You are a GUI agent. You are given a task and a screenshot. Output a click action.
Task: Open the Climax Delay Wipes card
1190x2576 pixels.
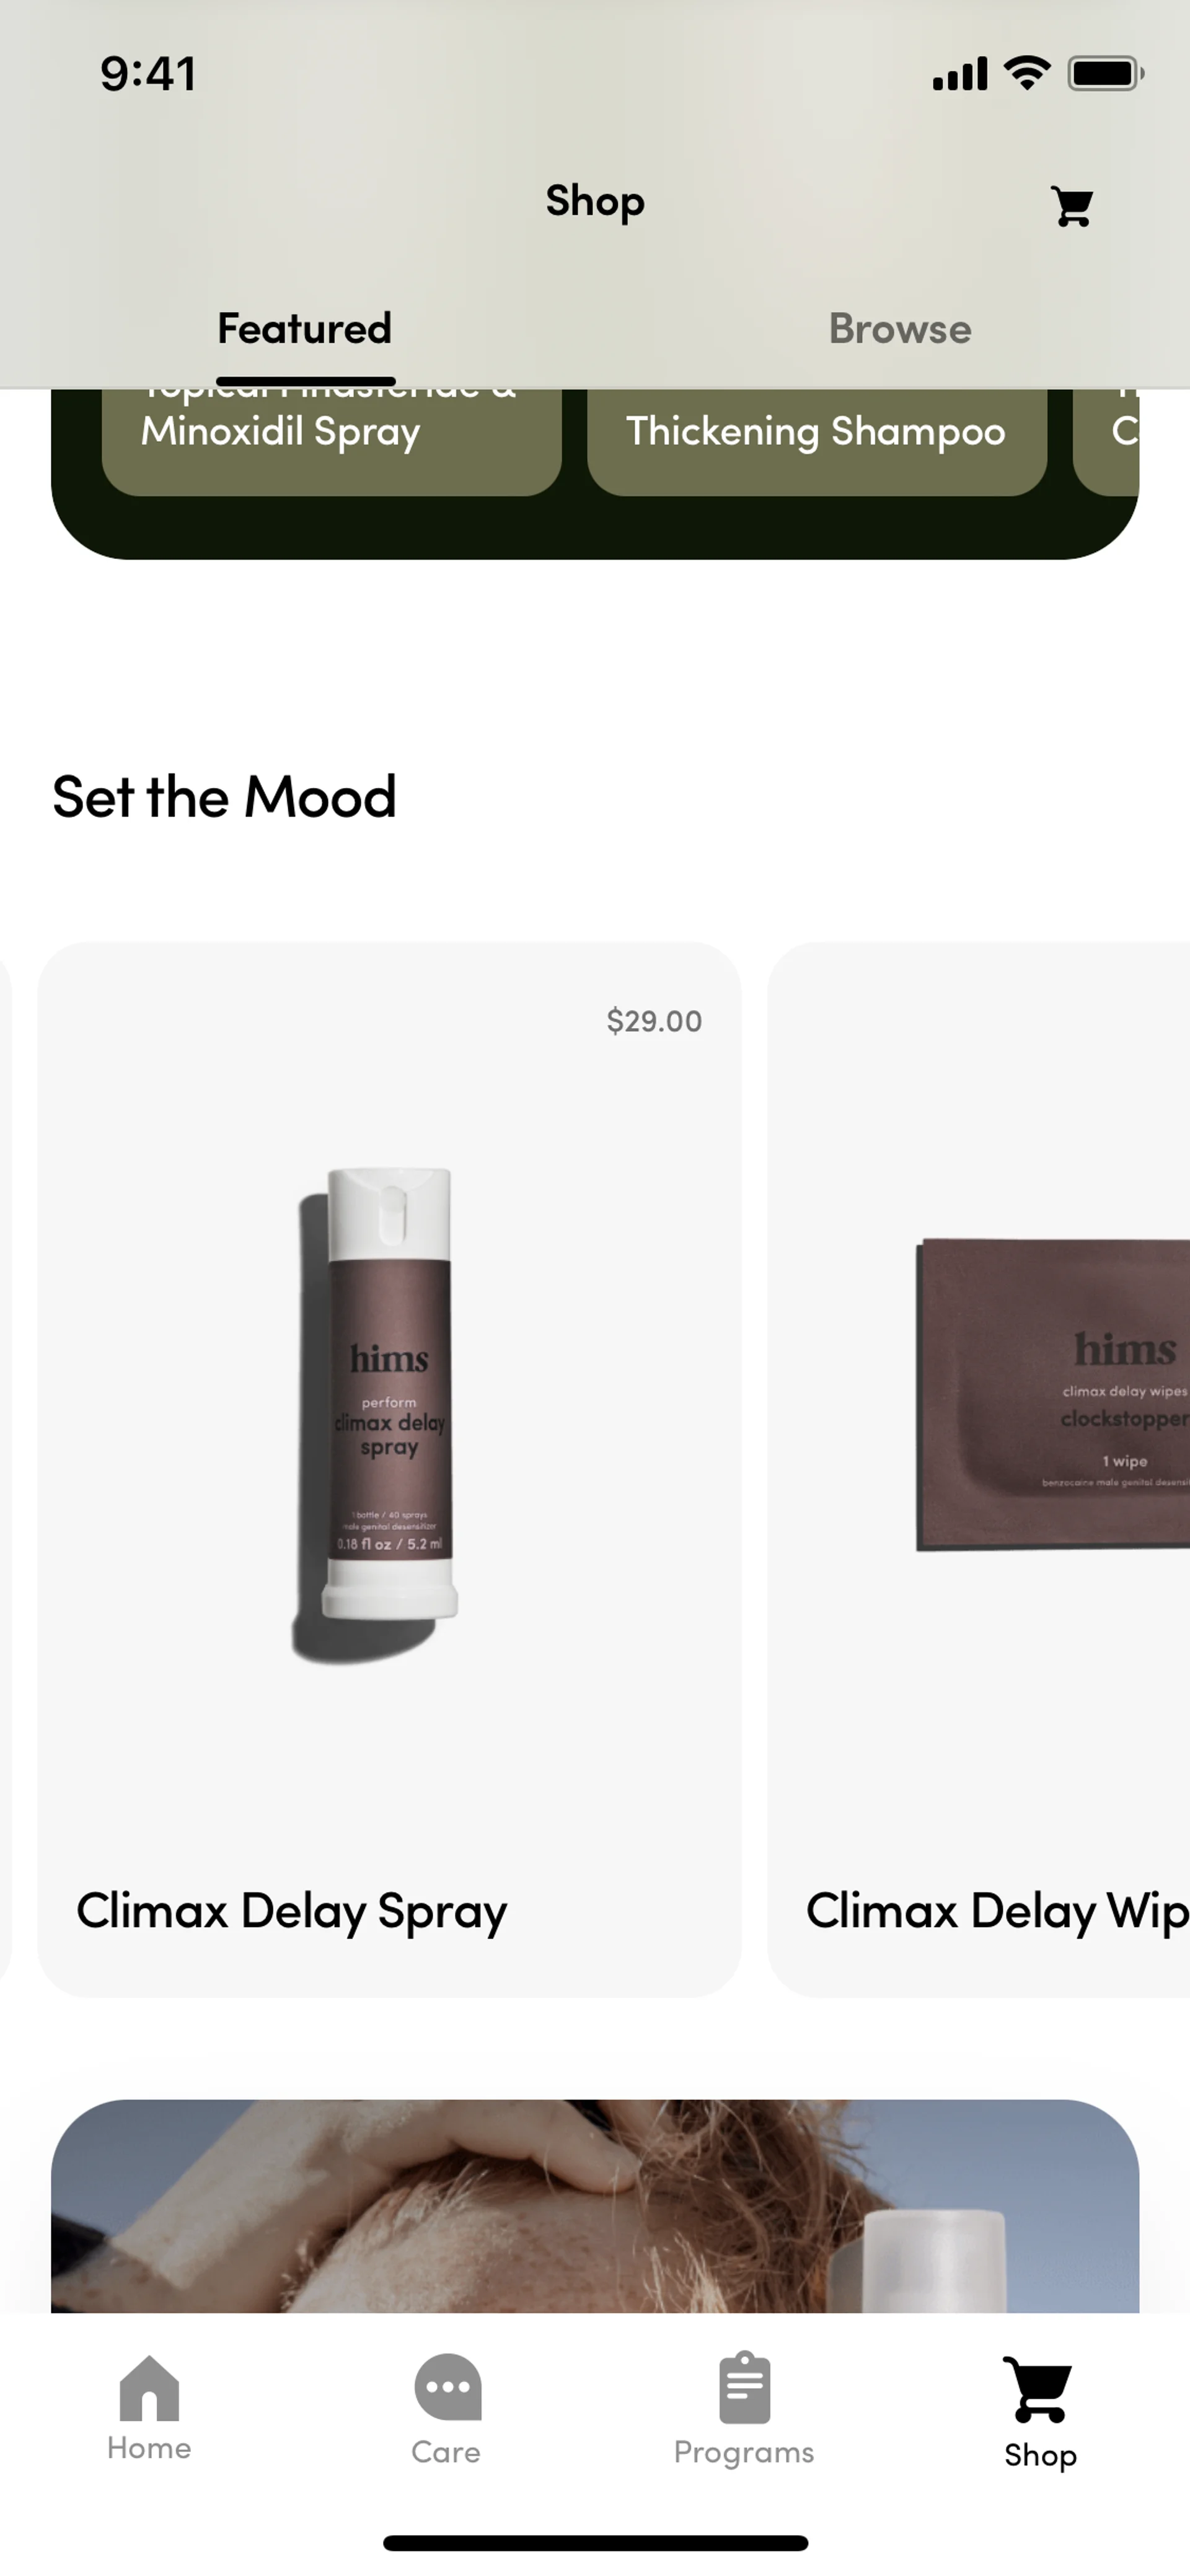click(978, 1469)
